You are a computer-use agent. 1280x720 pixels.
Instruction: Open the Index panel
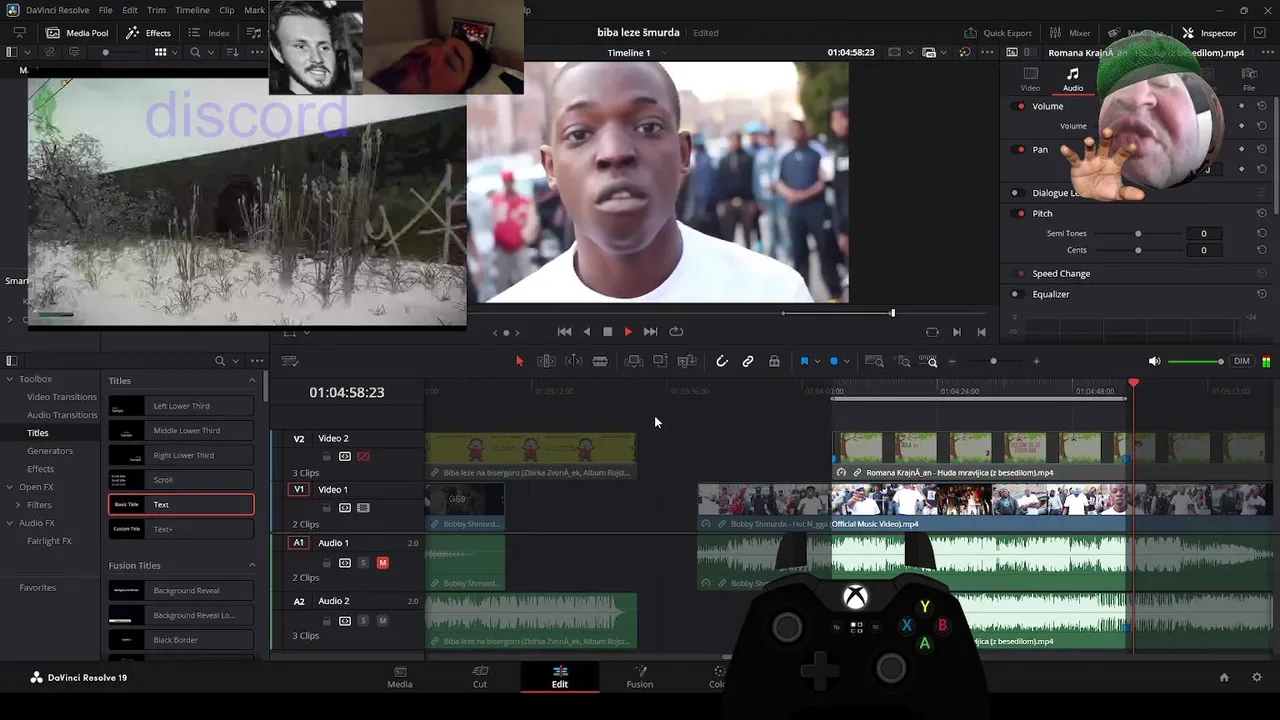(x=209, y=33)
